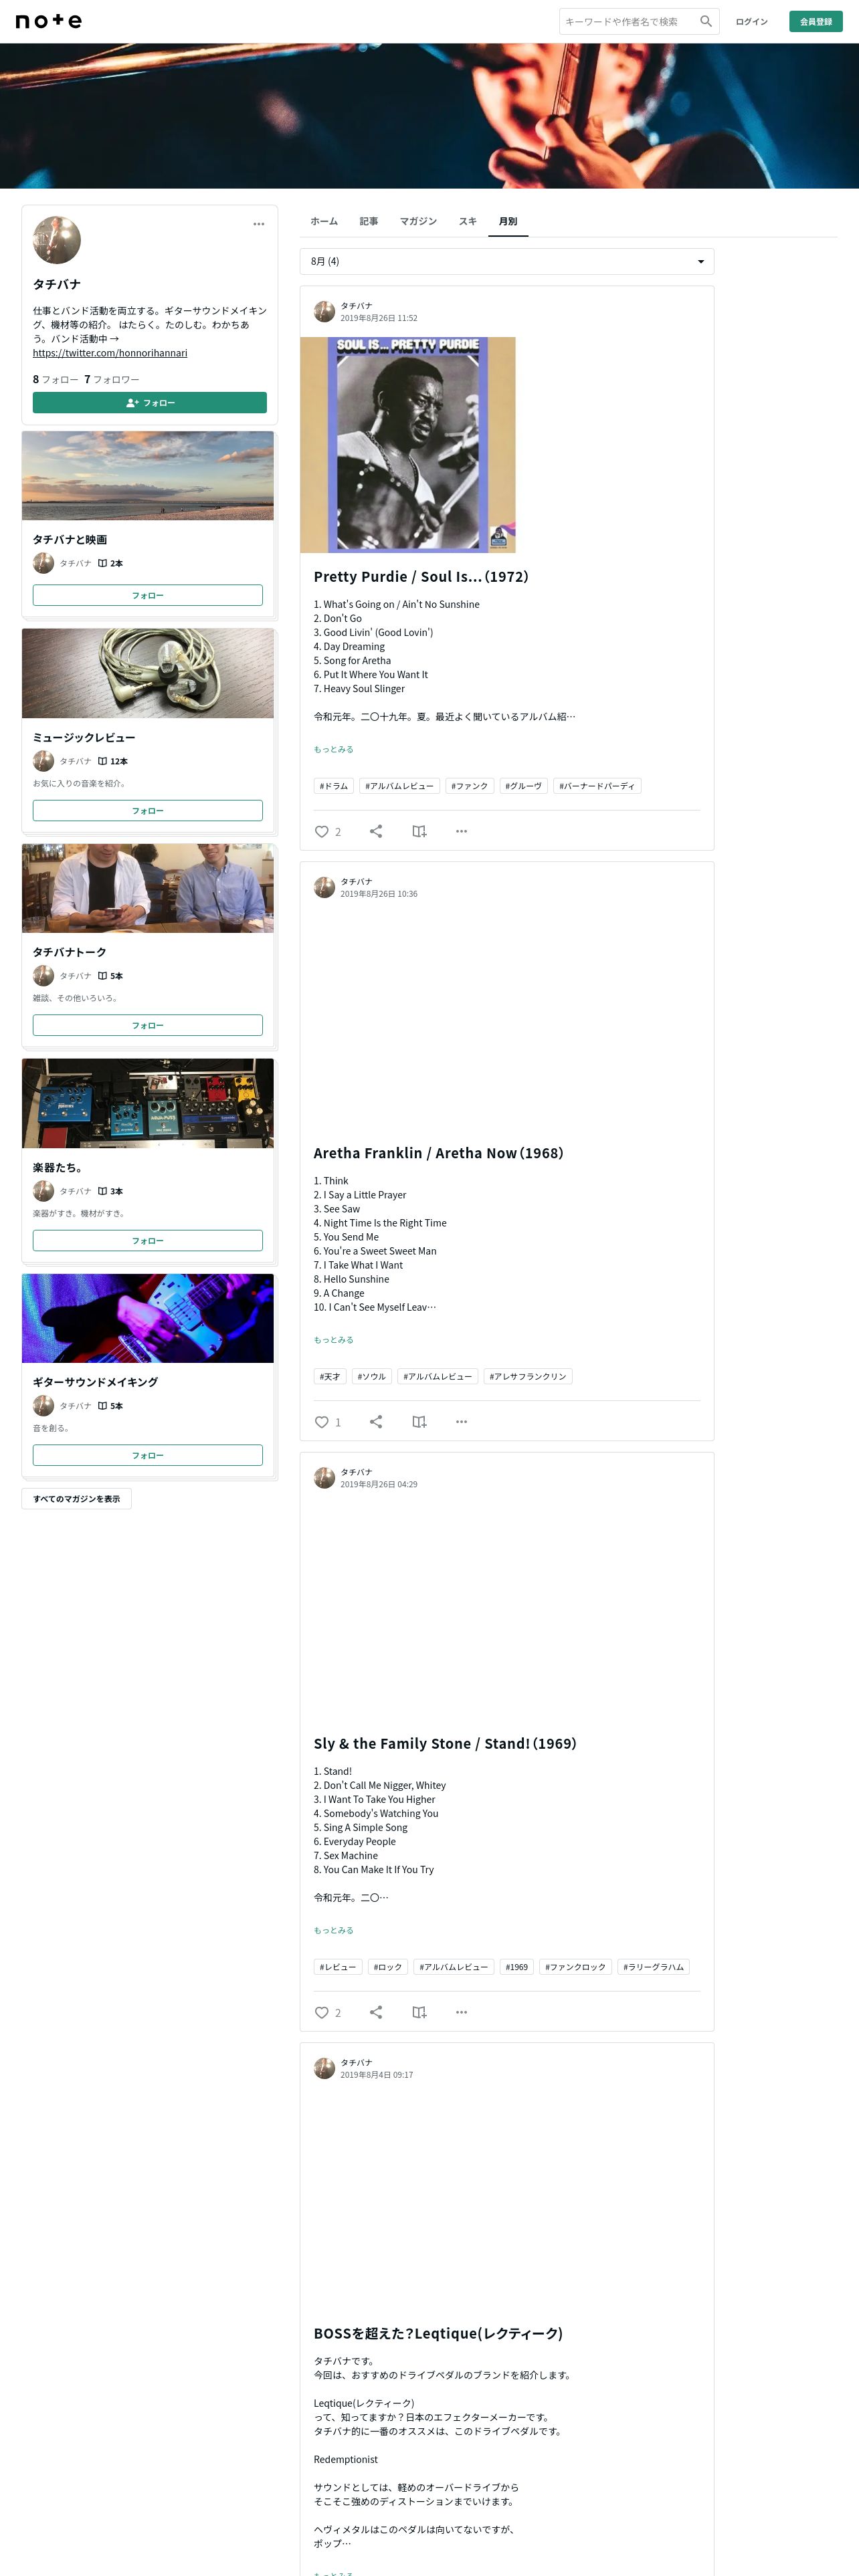Open the タチバナと映画 beach thumbnail
Viewport: 859px width, 2576px height.
(148, 476)
